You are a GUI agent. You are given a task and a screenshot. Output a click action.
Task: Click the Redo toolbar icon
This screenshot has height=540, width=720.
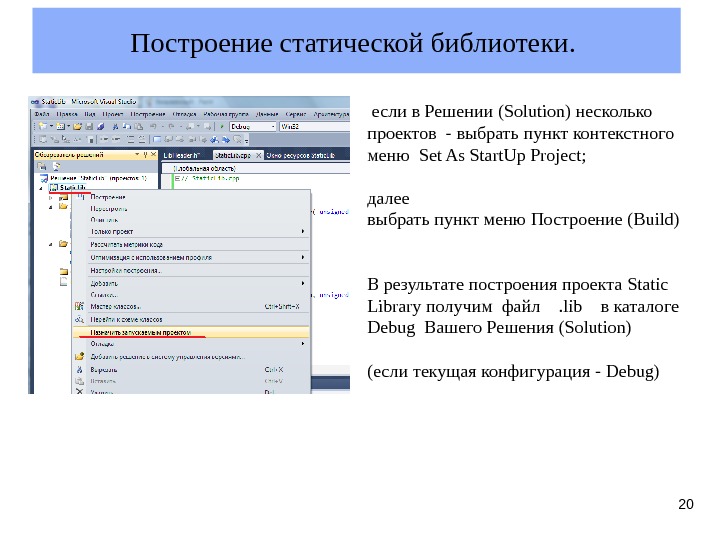171,126
